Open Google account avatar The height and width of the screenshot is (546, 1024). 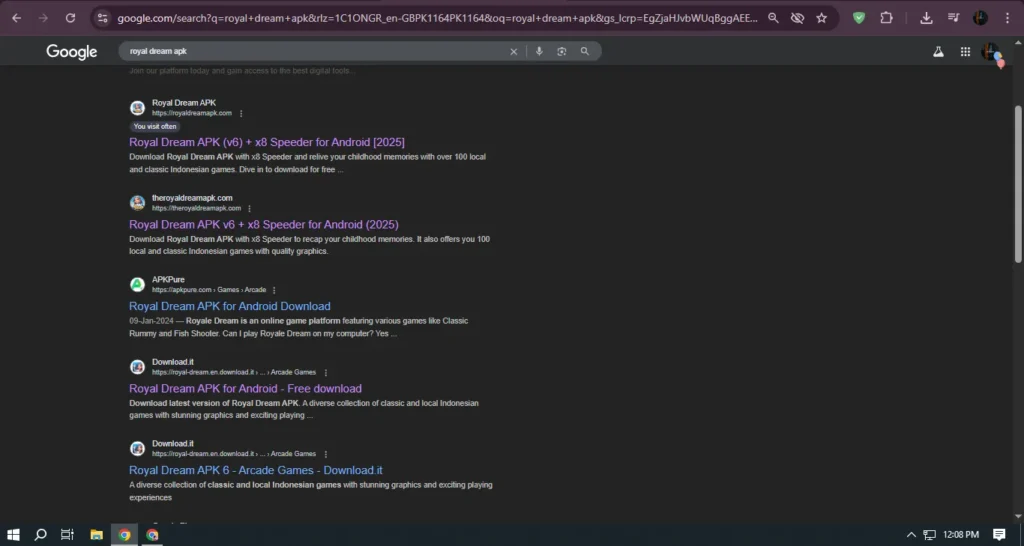pyautogui.click(x=991, y=53)
